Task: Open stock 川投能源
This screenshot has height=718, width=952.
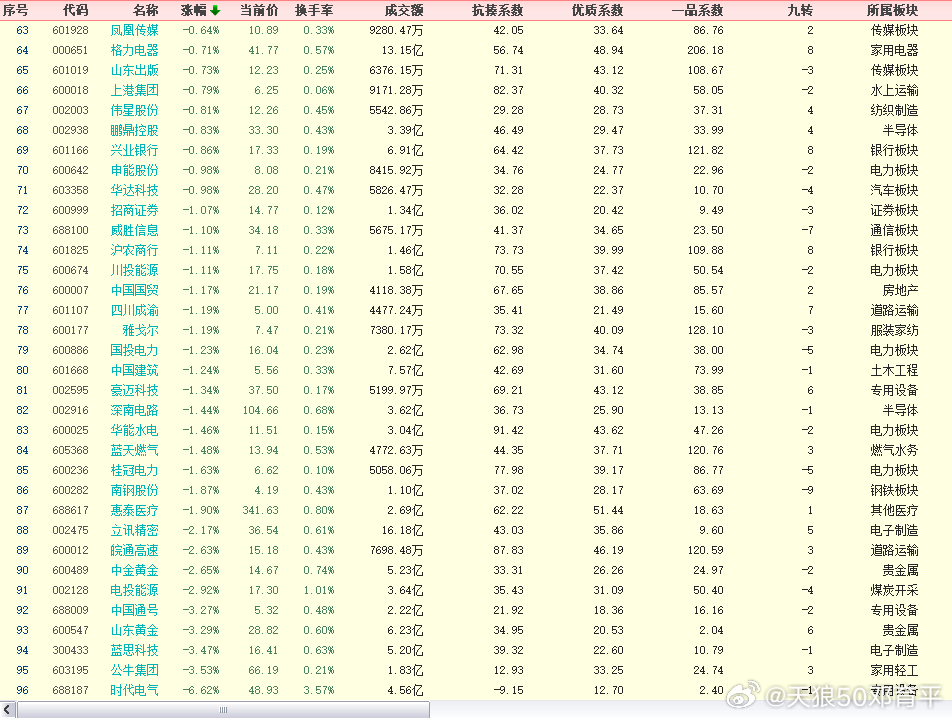Action: [134, 271]
